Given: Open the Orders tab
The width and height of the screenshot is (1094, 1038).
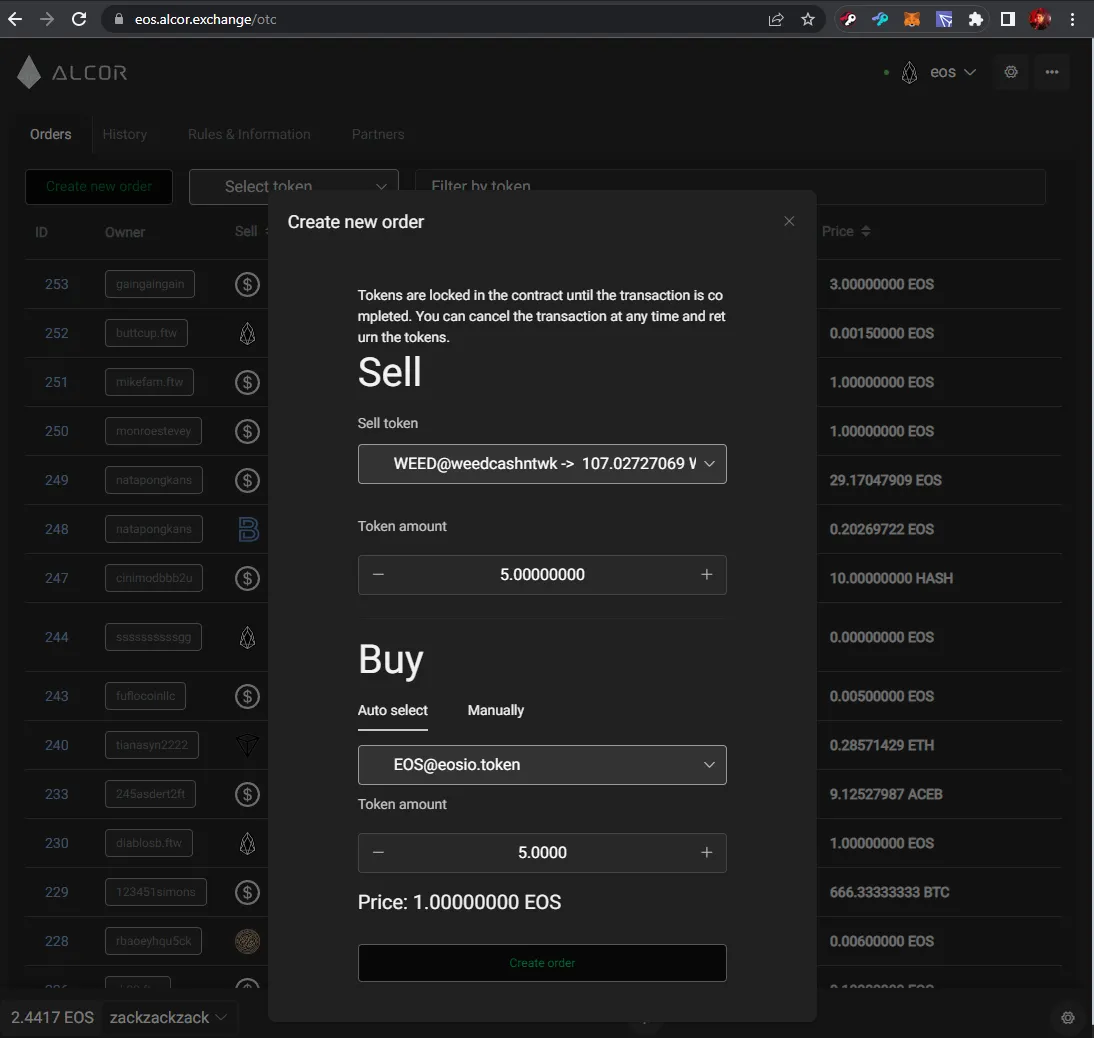Looking at the screenshot, I should (50, 134).
